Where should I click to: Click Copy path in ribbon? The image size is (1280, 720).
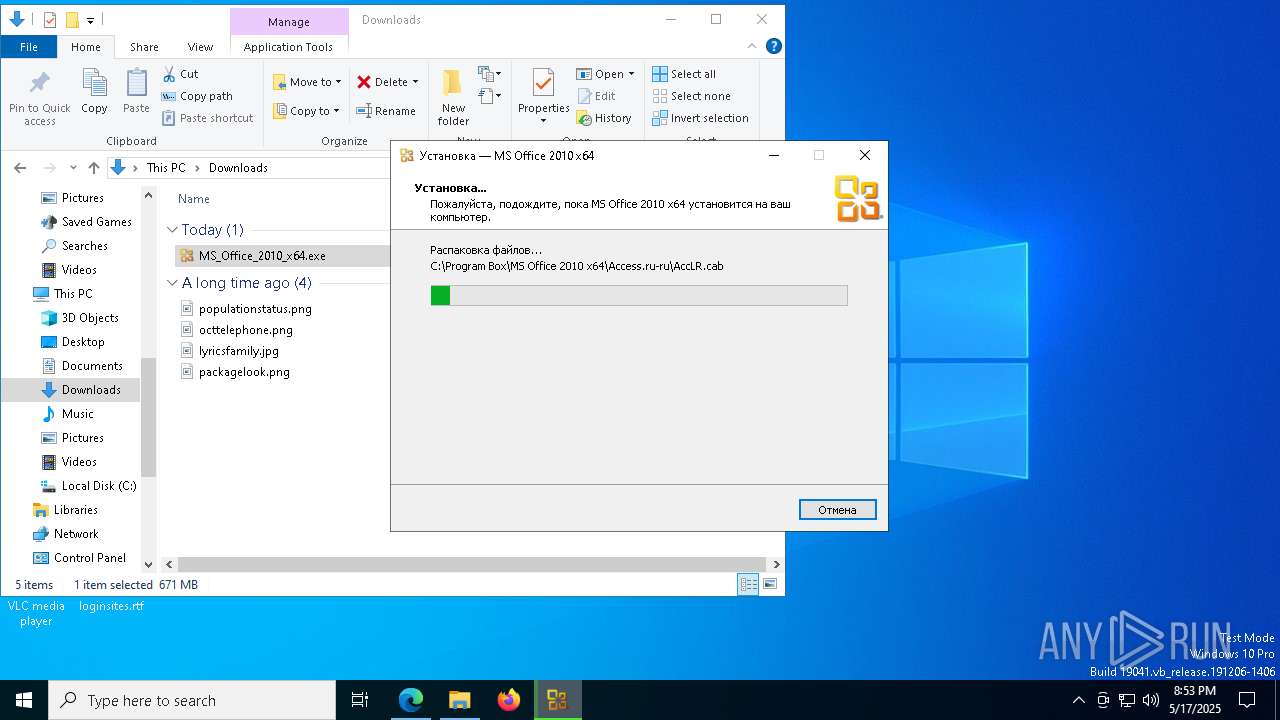tap(197, 96)
